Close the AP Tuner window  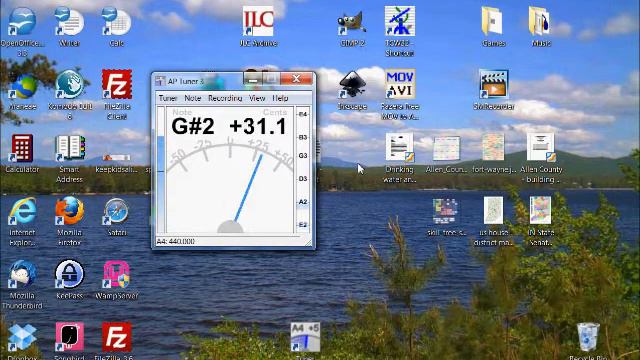[x=296, y=79]
